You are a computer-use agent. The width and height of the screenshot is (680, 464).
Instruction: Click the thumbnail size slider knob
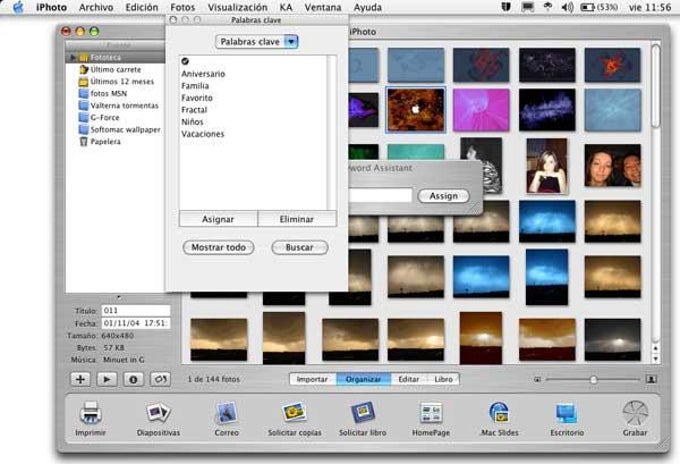point(593,379)
